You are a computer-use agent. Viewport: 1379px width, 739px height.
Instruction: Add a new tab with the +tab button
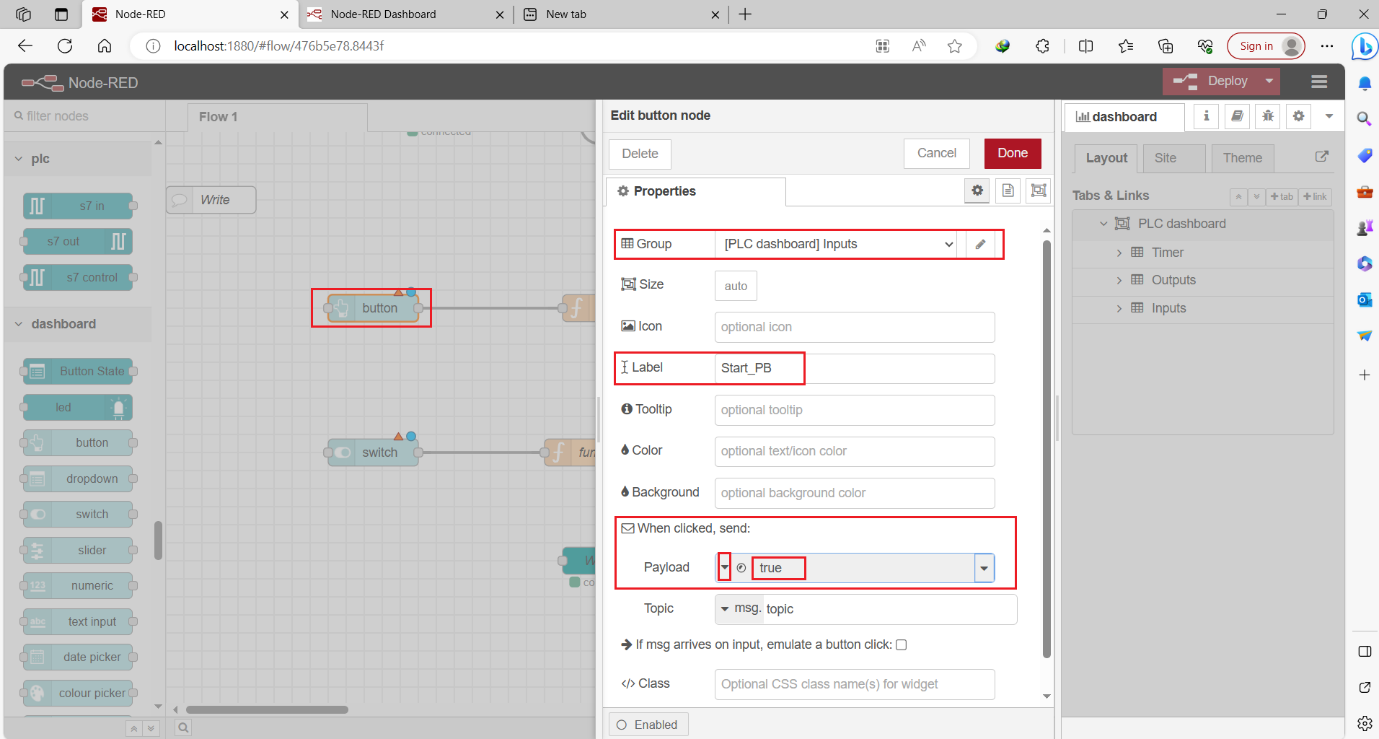pos(1282,196)
